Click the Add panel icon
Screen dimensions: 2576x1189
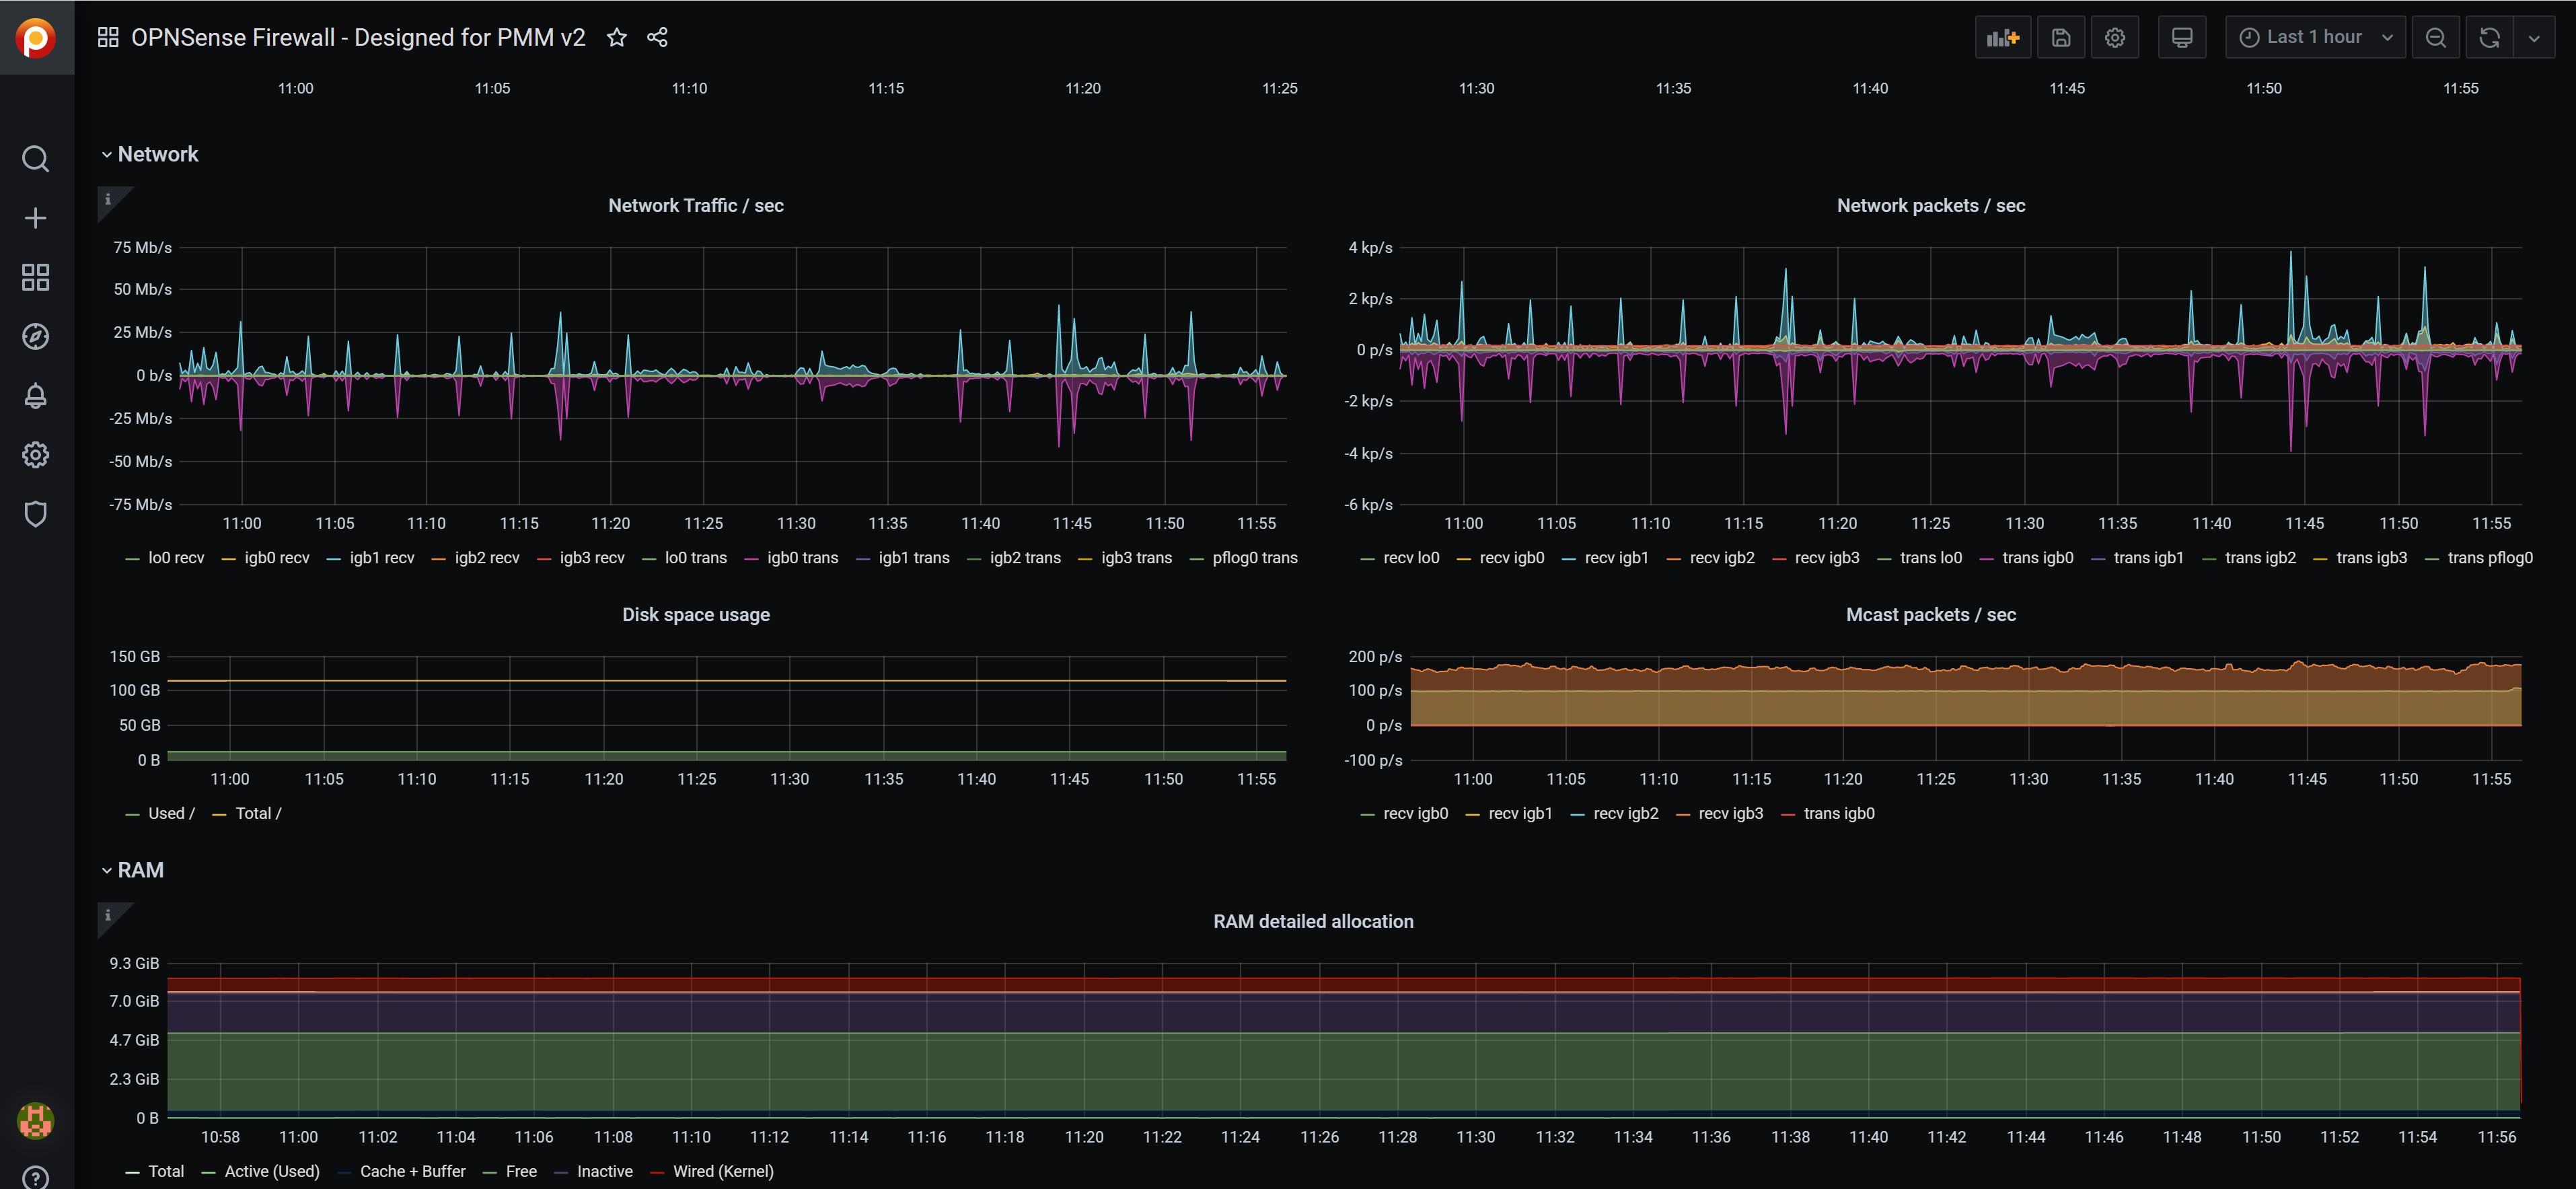coord(2002,38)
